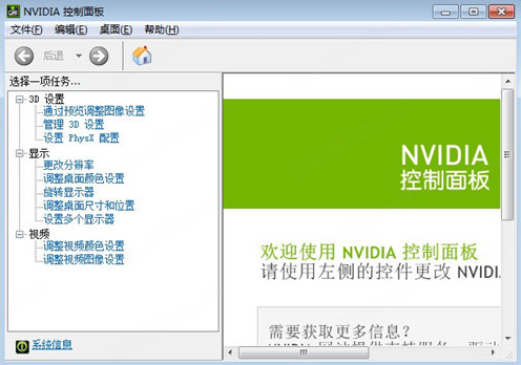Click the horizontal scrollbar right arrow
The height and width of the screenshot is (365, 521).
pyautogui.click(x=493, y=352)
